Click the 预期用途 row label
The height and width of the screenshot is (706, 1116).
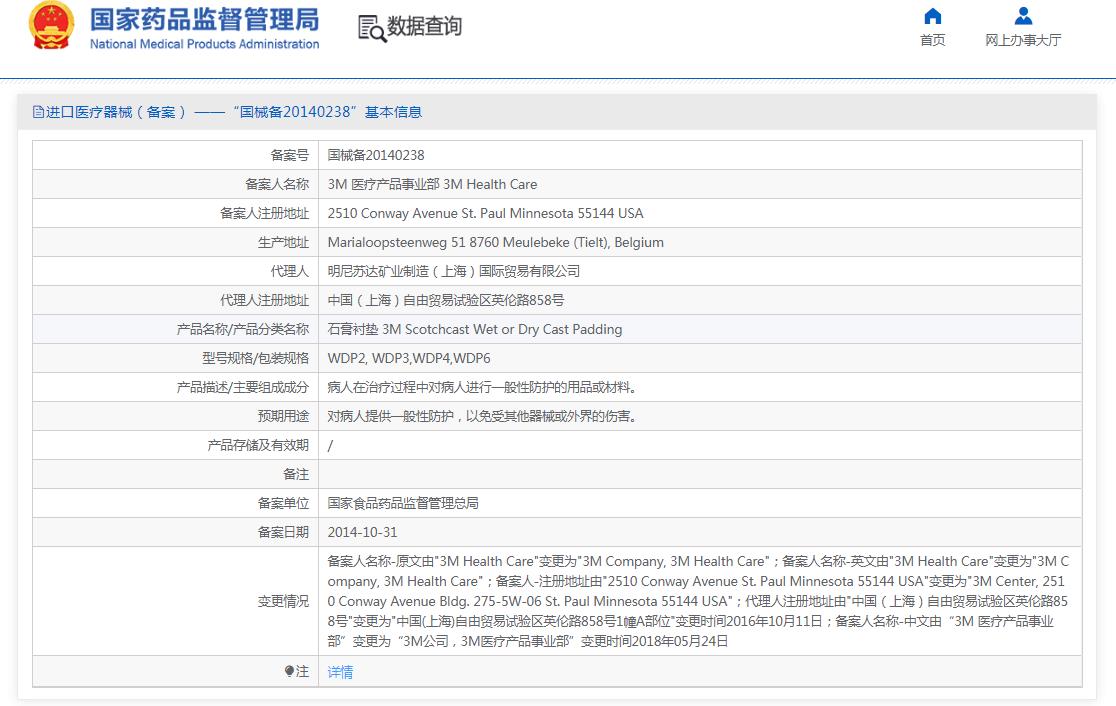tap(283, 416)
